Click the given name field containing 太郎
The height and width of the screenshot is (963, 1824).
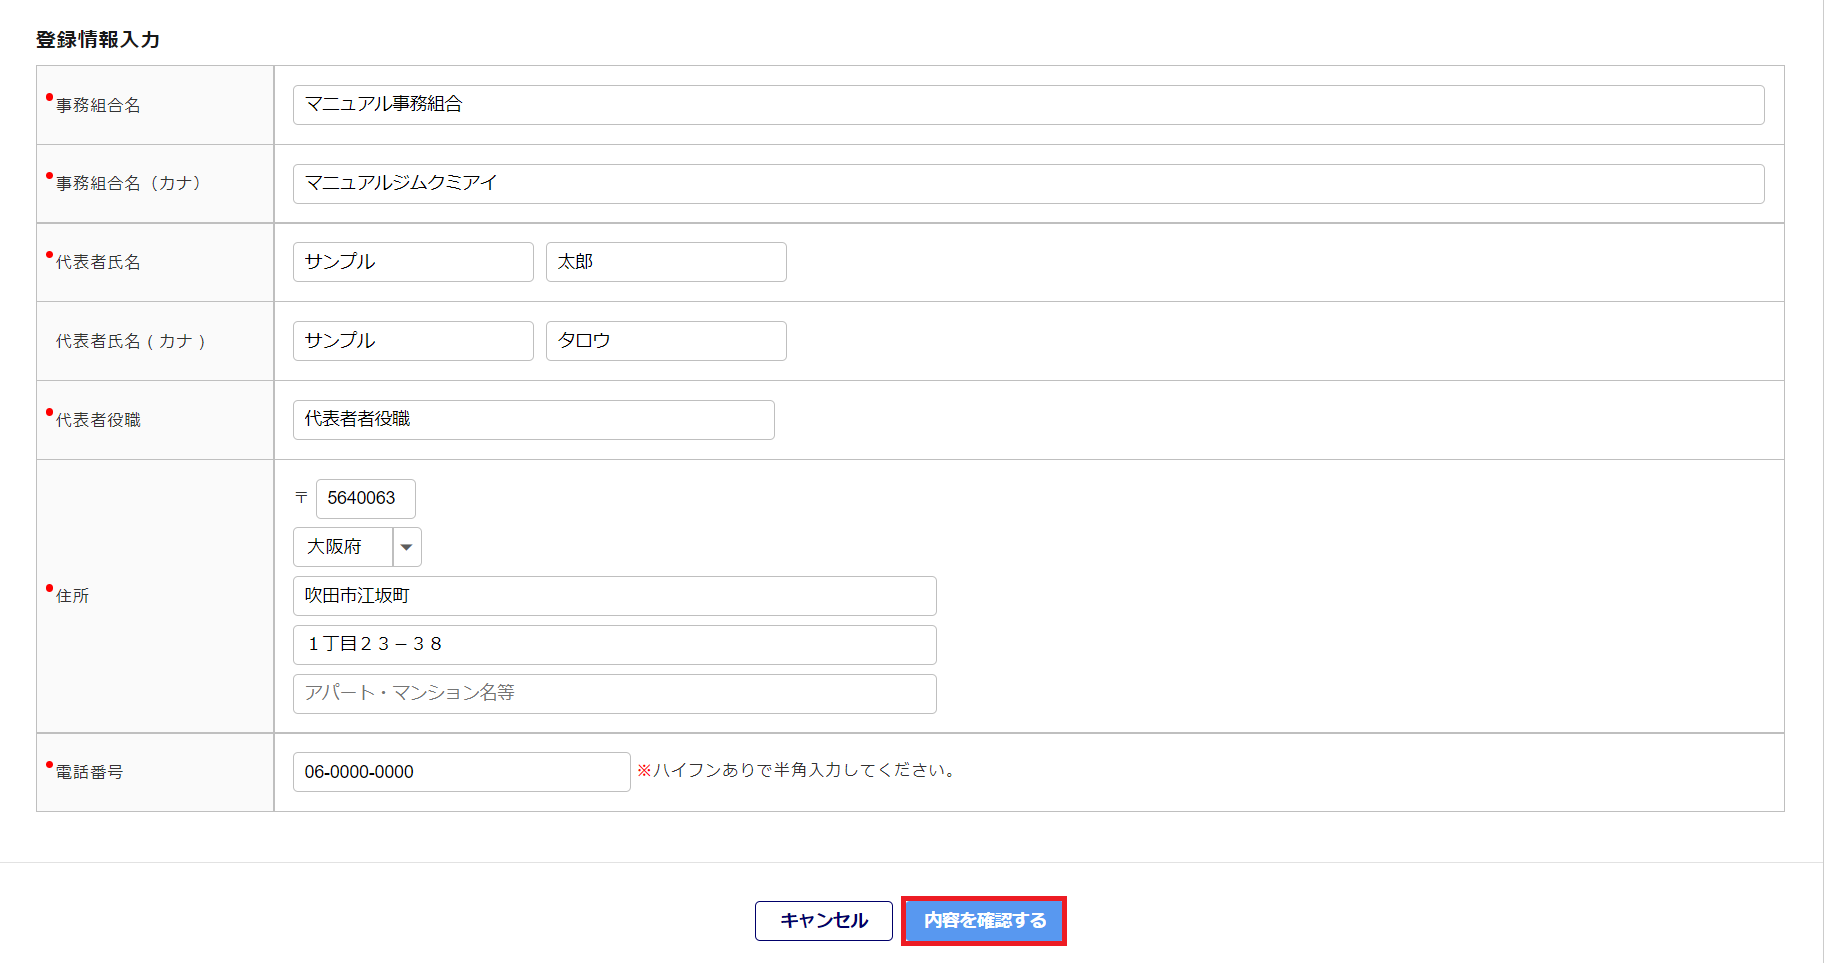click(x=666, y=262)
